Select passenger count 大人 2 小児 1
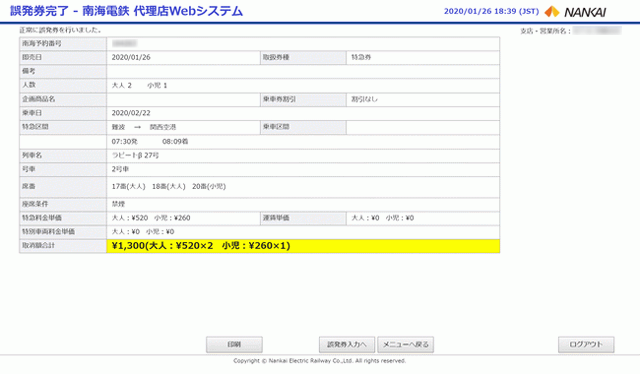This screenshot has width=640, height=374. pos(140,85)
